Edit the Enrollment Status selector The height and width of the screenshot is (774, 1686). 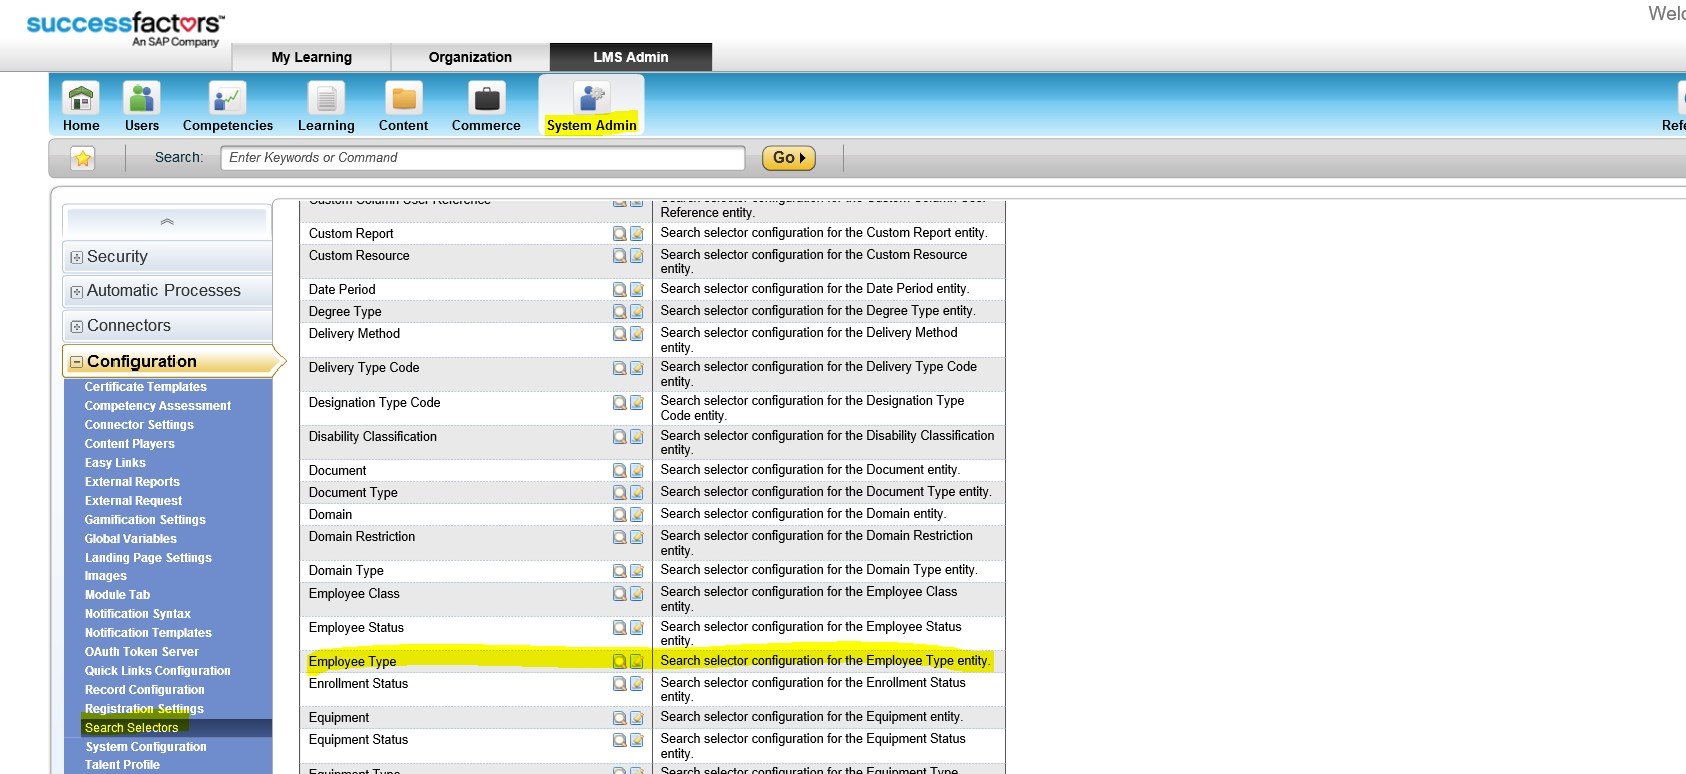[x=636, y=684]
